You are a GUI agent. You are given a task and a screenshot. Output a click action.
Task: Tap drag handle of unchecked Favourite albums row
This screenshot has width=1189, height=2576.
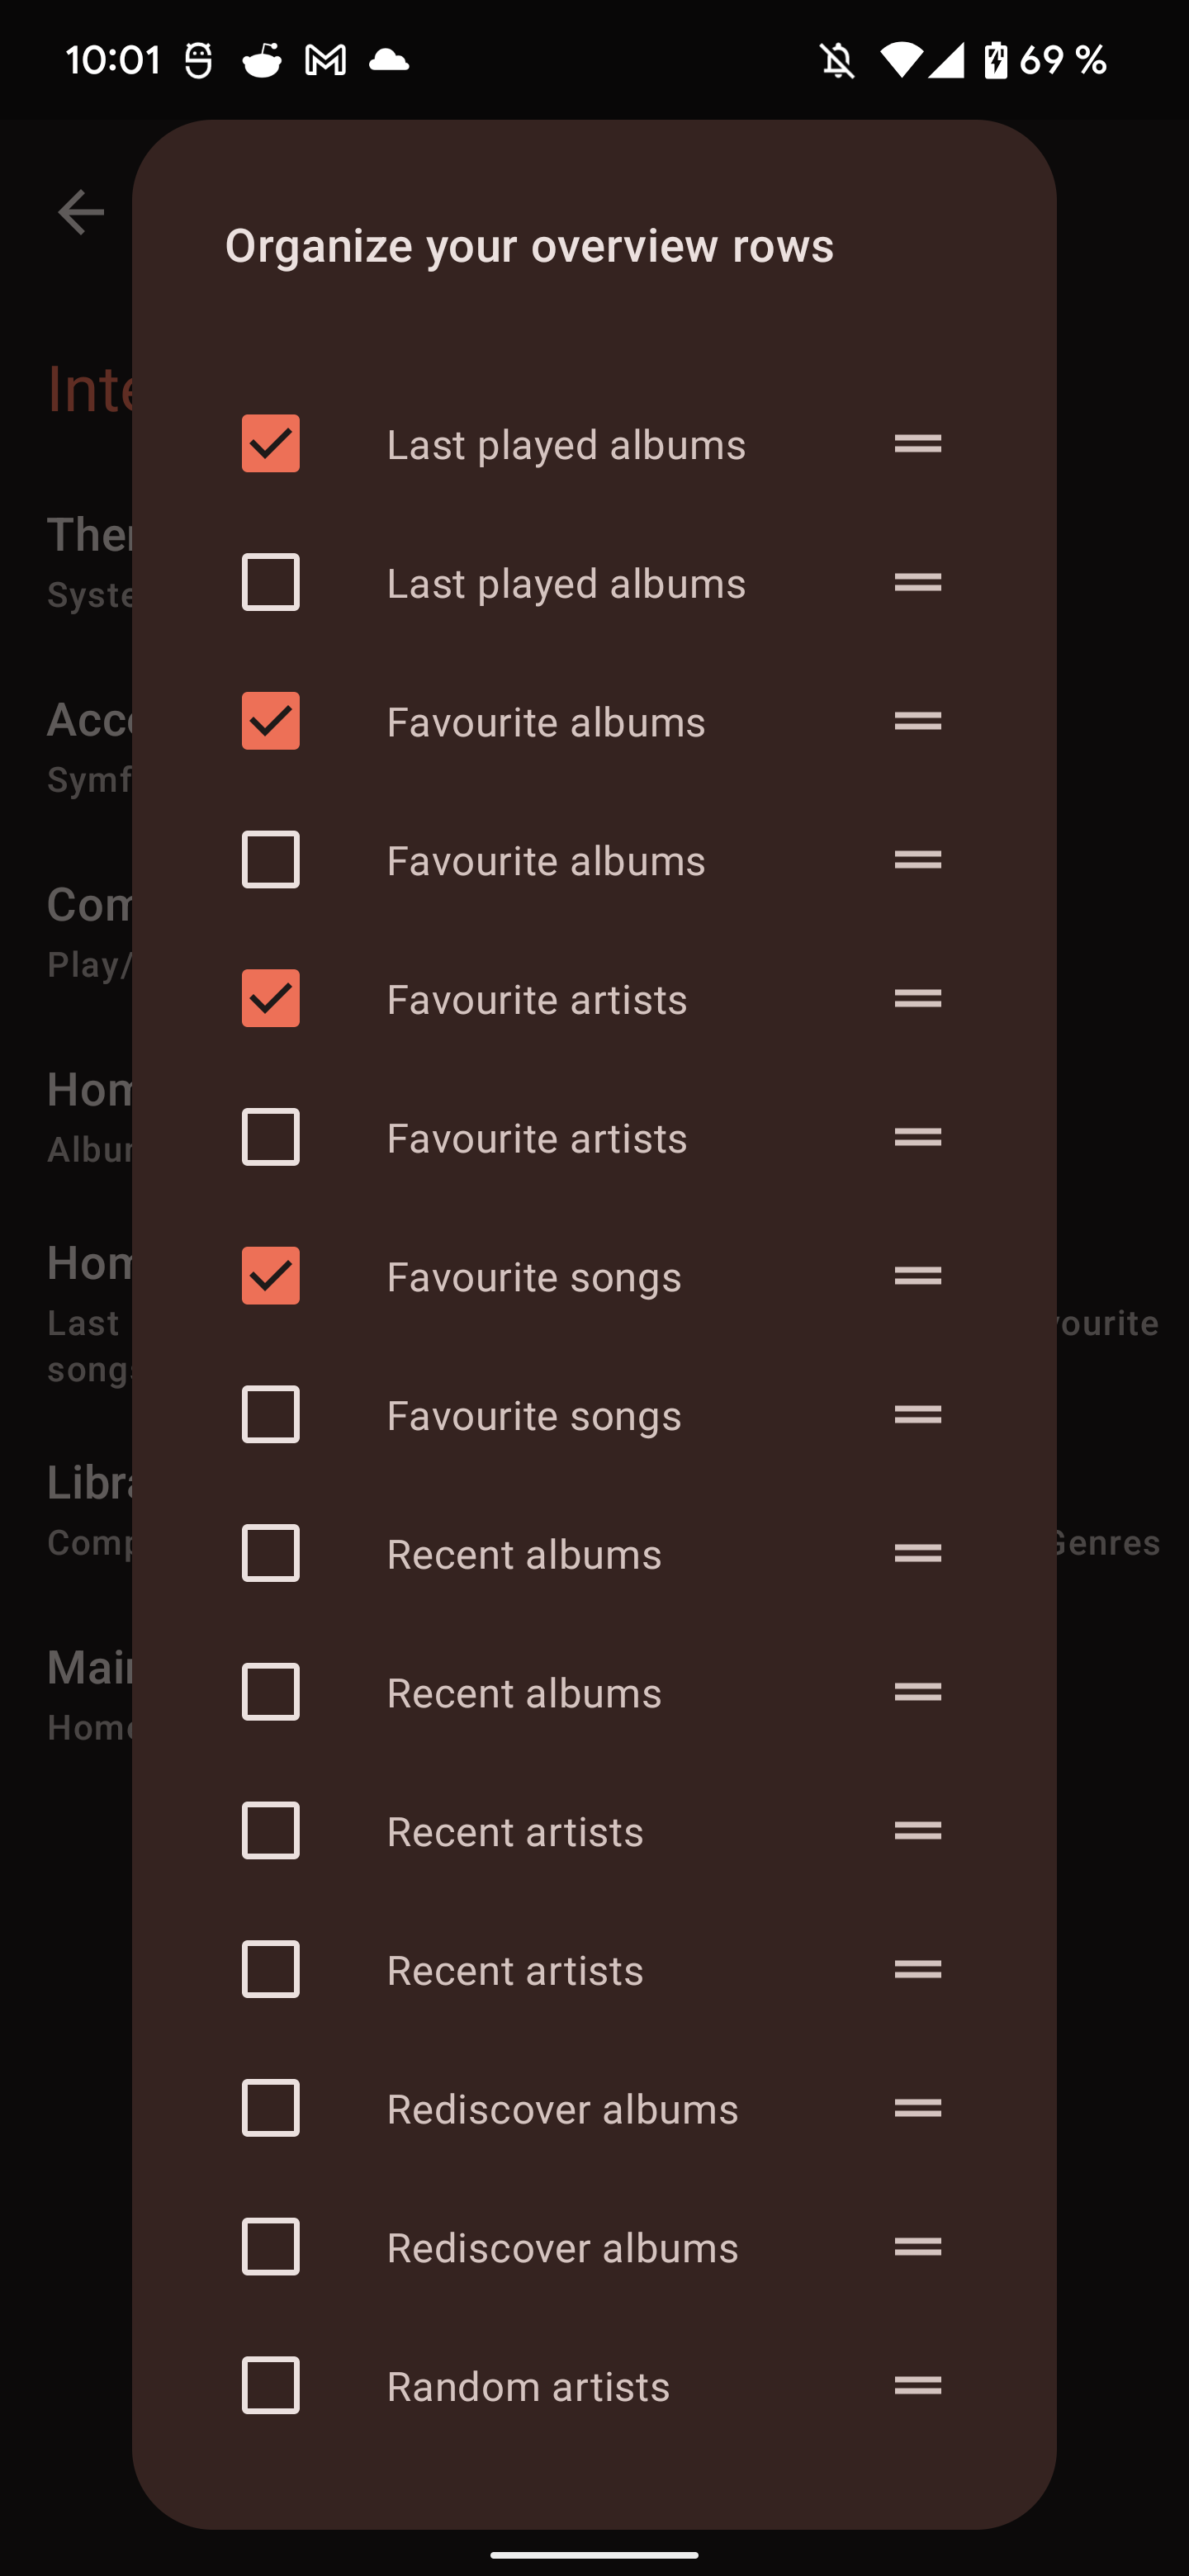(917, 859)
